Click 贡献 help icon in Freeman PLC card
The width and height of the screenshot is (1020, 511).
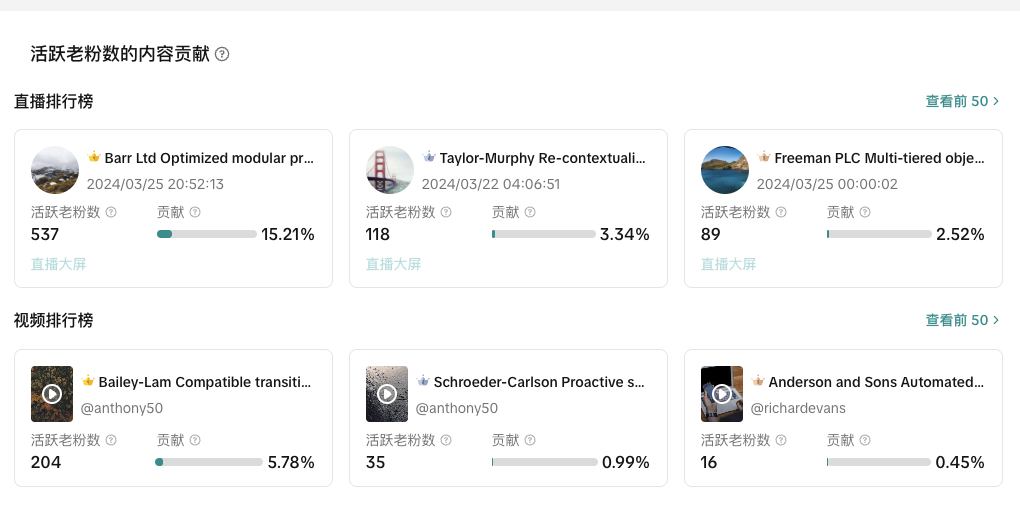click(x=865, y=212)
